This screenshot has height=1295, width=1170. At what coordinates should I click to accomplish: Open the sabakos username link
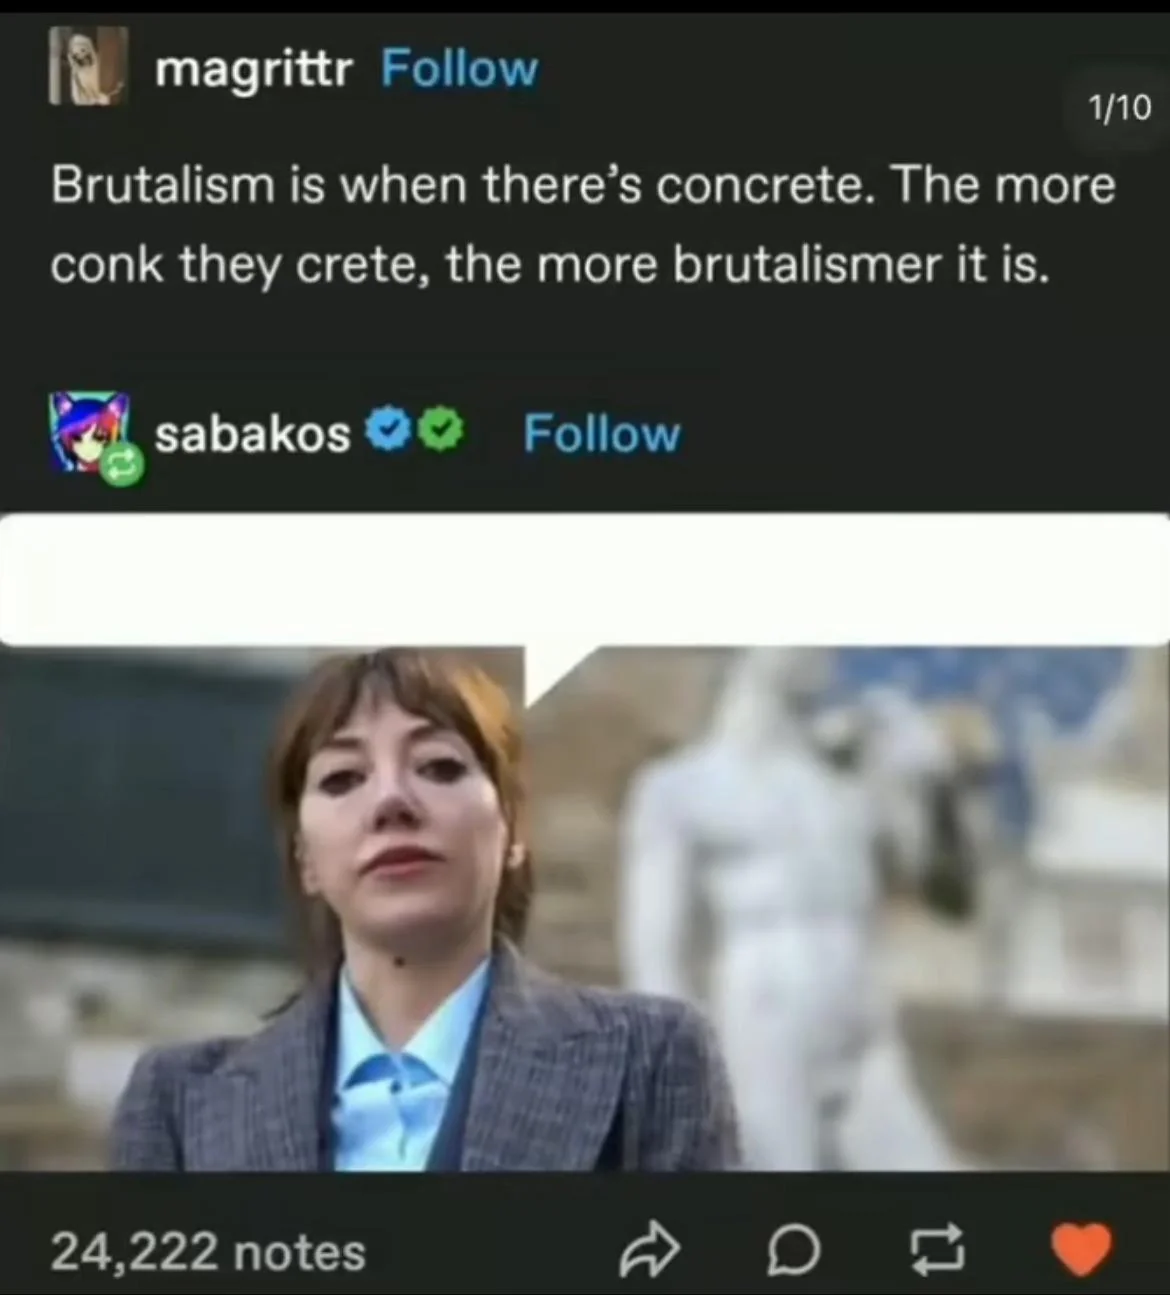[x=252, y=434]
